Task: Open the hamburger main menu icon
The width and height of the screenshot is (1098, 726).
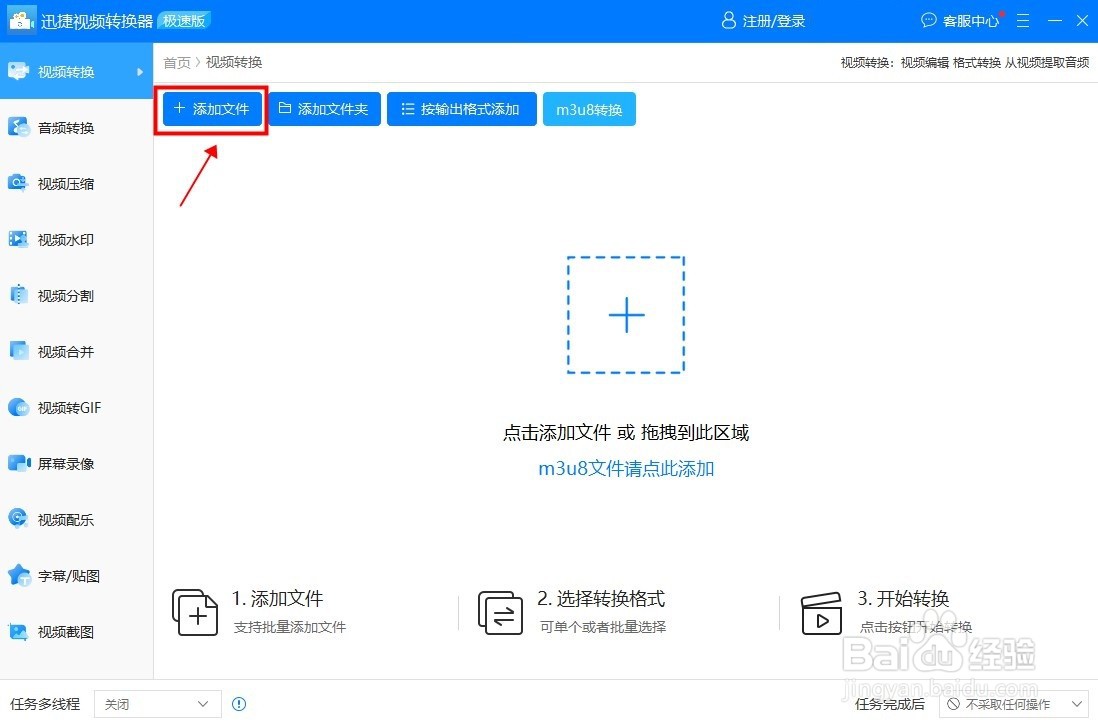Action: pyautogui.click(x=1022, y=21)
